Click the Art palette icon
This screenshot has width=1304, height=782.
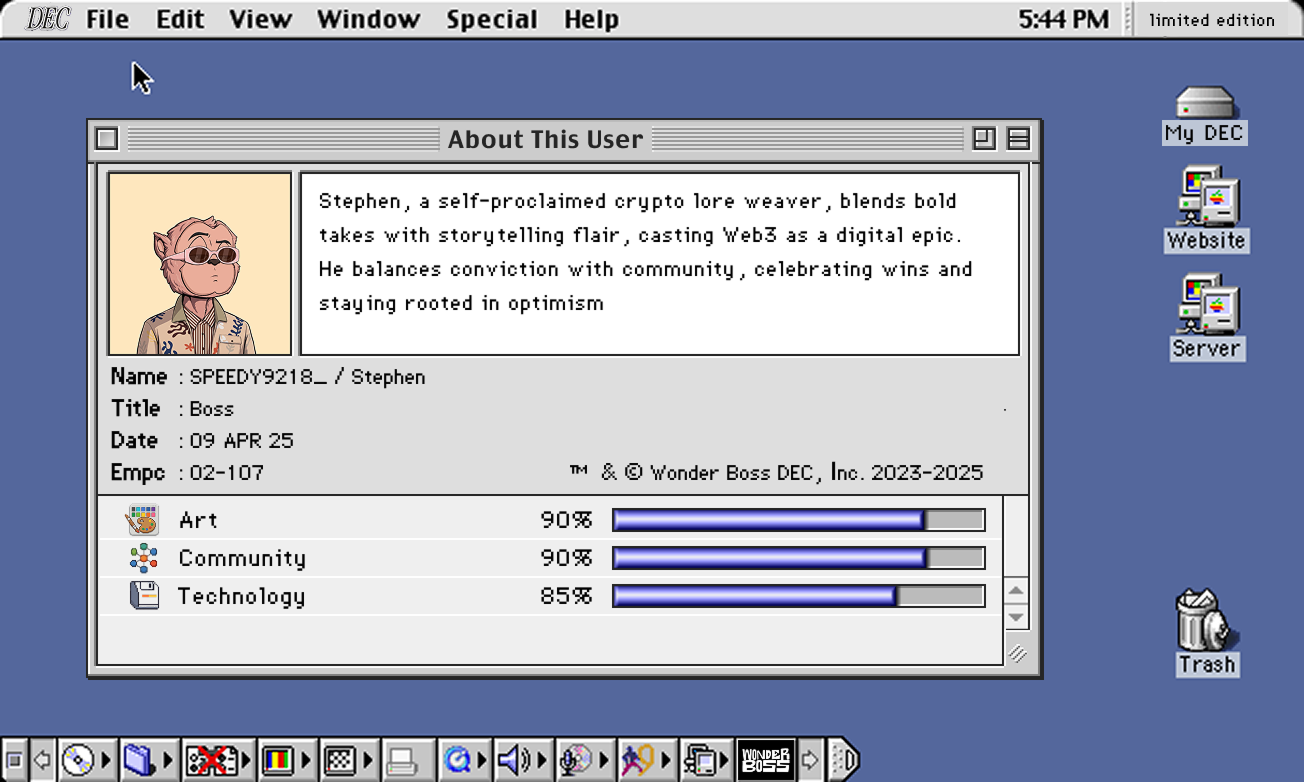pos(143,520)
